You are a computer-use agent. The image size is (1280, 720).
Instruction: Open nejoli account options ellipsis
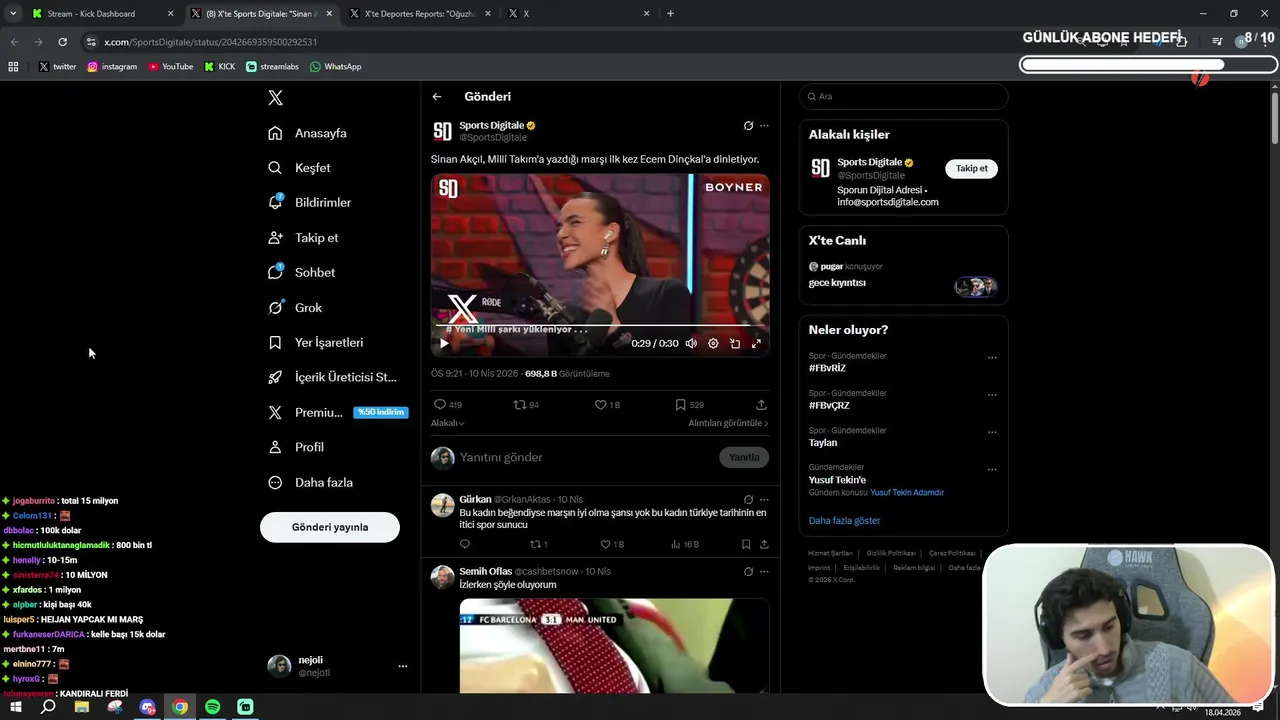[x=403, y=666]
